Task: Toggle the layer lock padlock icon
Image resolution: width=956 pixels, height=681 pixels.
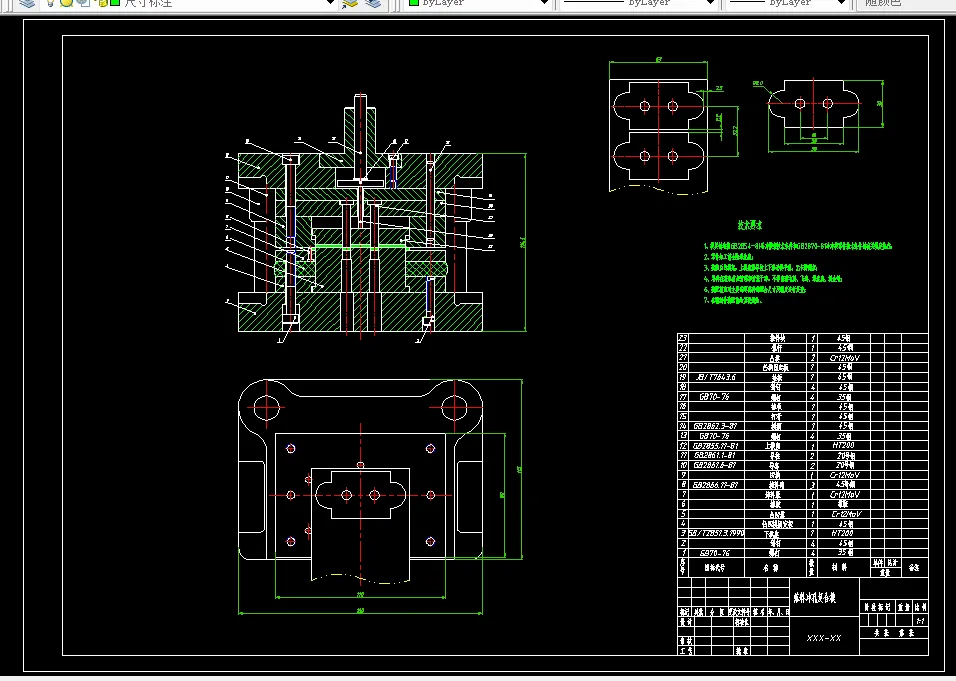Action: [x=102, y=3]
